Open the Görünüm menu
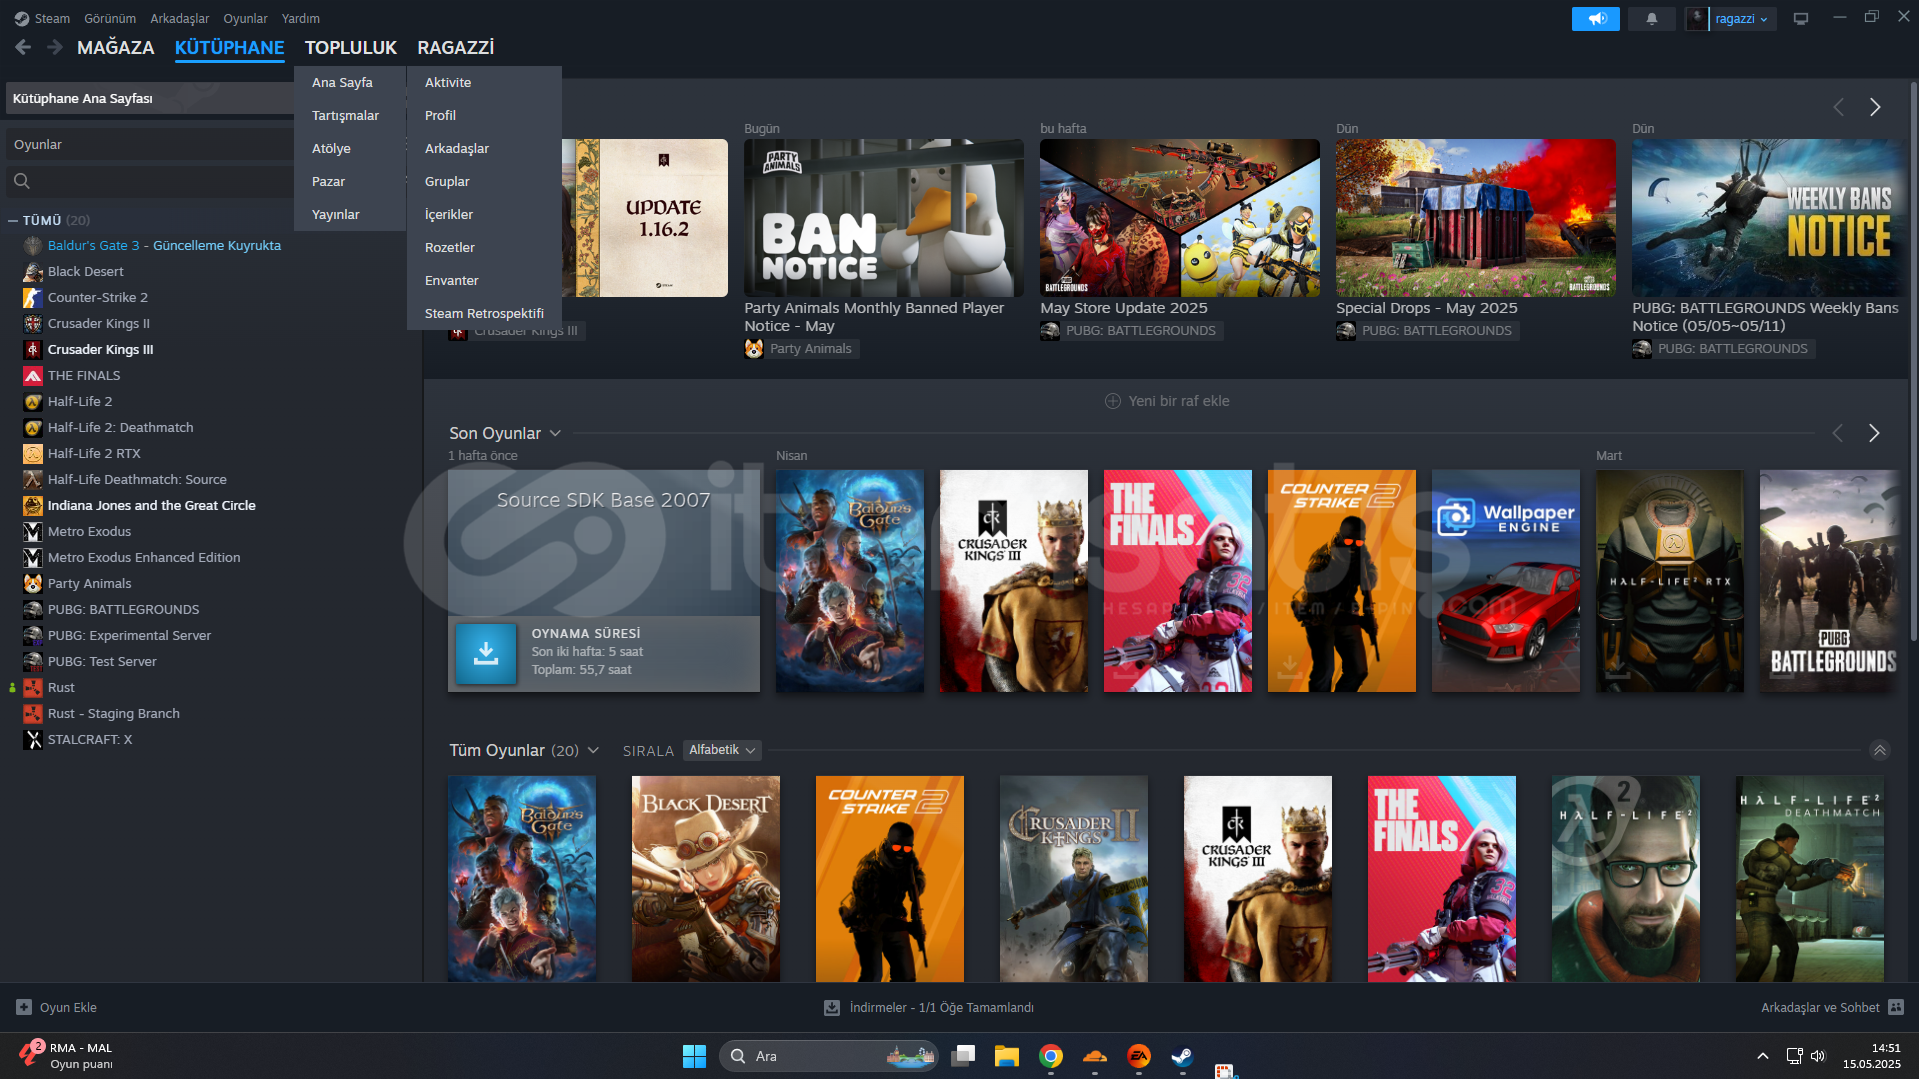This screenshot has width=1919, height=1079. pos(110,18)
